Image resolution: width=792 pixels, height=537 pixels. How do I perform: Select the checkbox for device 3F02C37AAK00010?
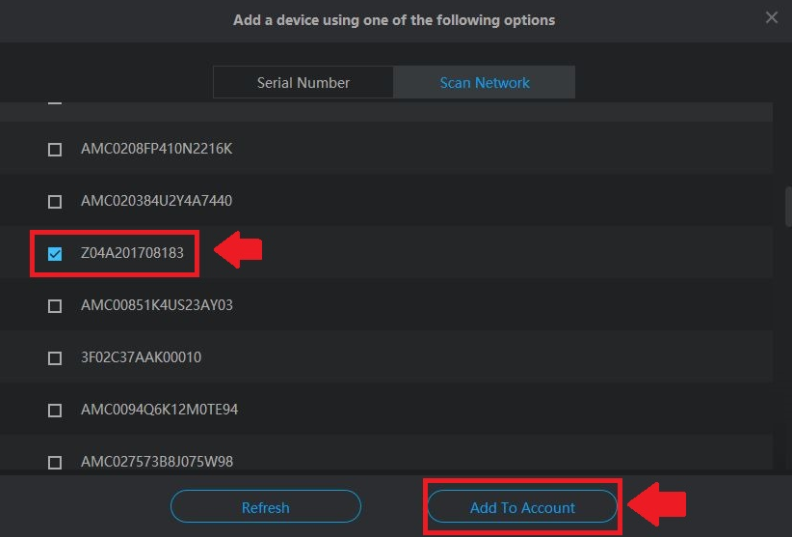click(55, 358)
